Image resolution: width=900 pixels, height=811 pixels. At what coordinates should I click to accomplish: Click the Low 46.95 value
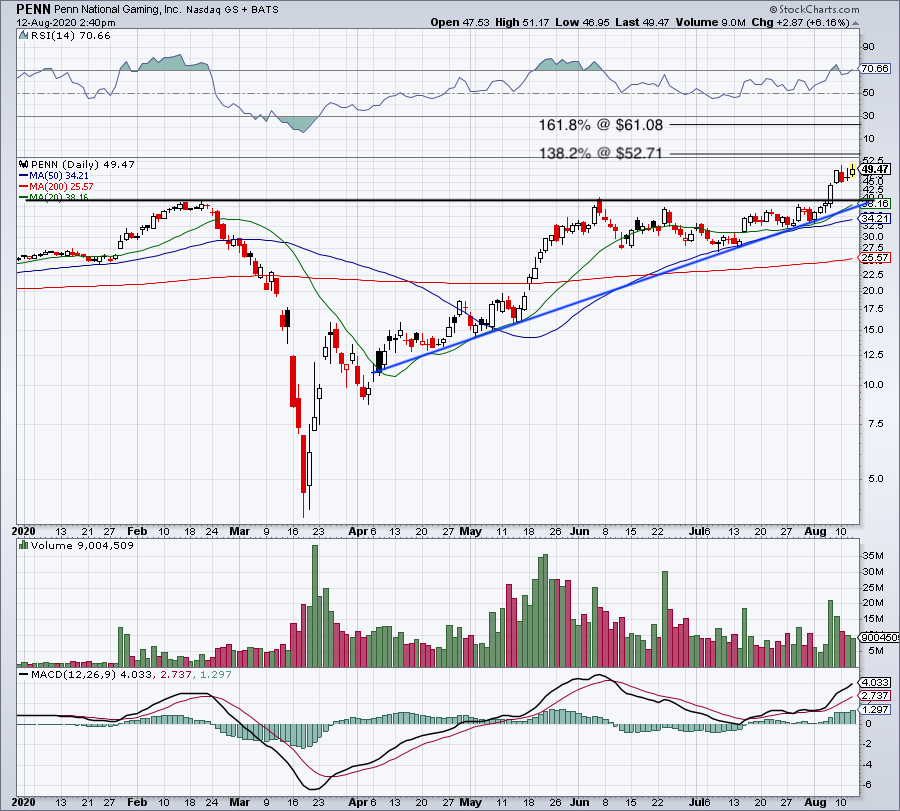coord(583,22)
